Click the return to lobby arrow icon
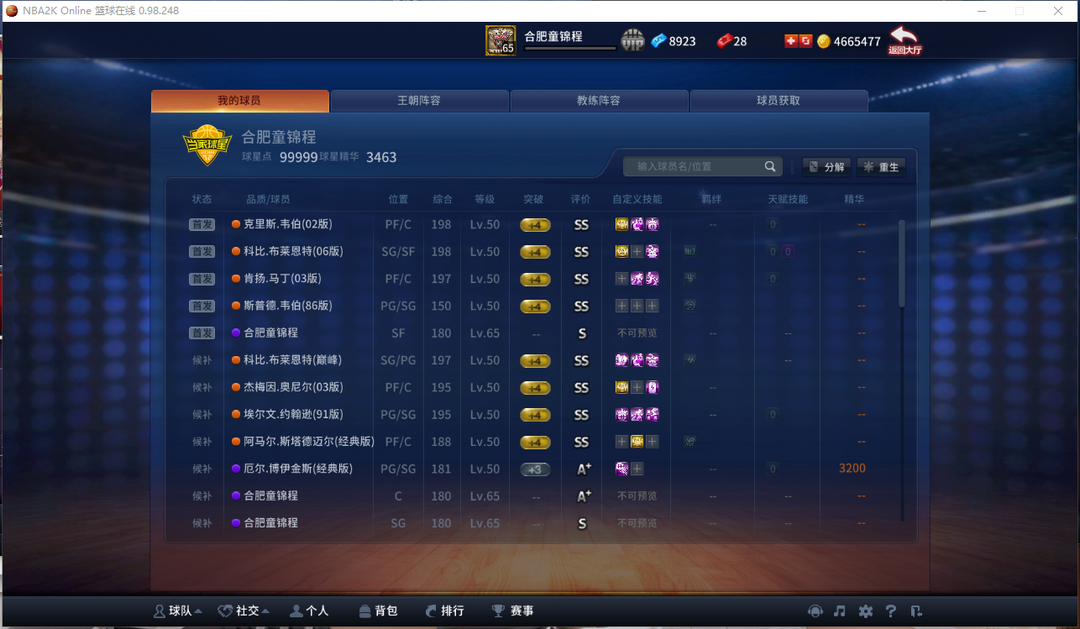Screen dimensions: 1080x629 click(904, 40)
